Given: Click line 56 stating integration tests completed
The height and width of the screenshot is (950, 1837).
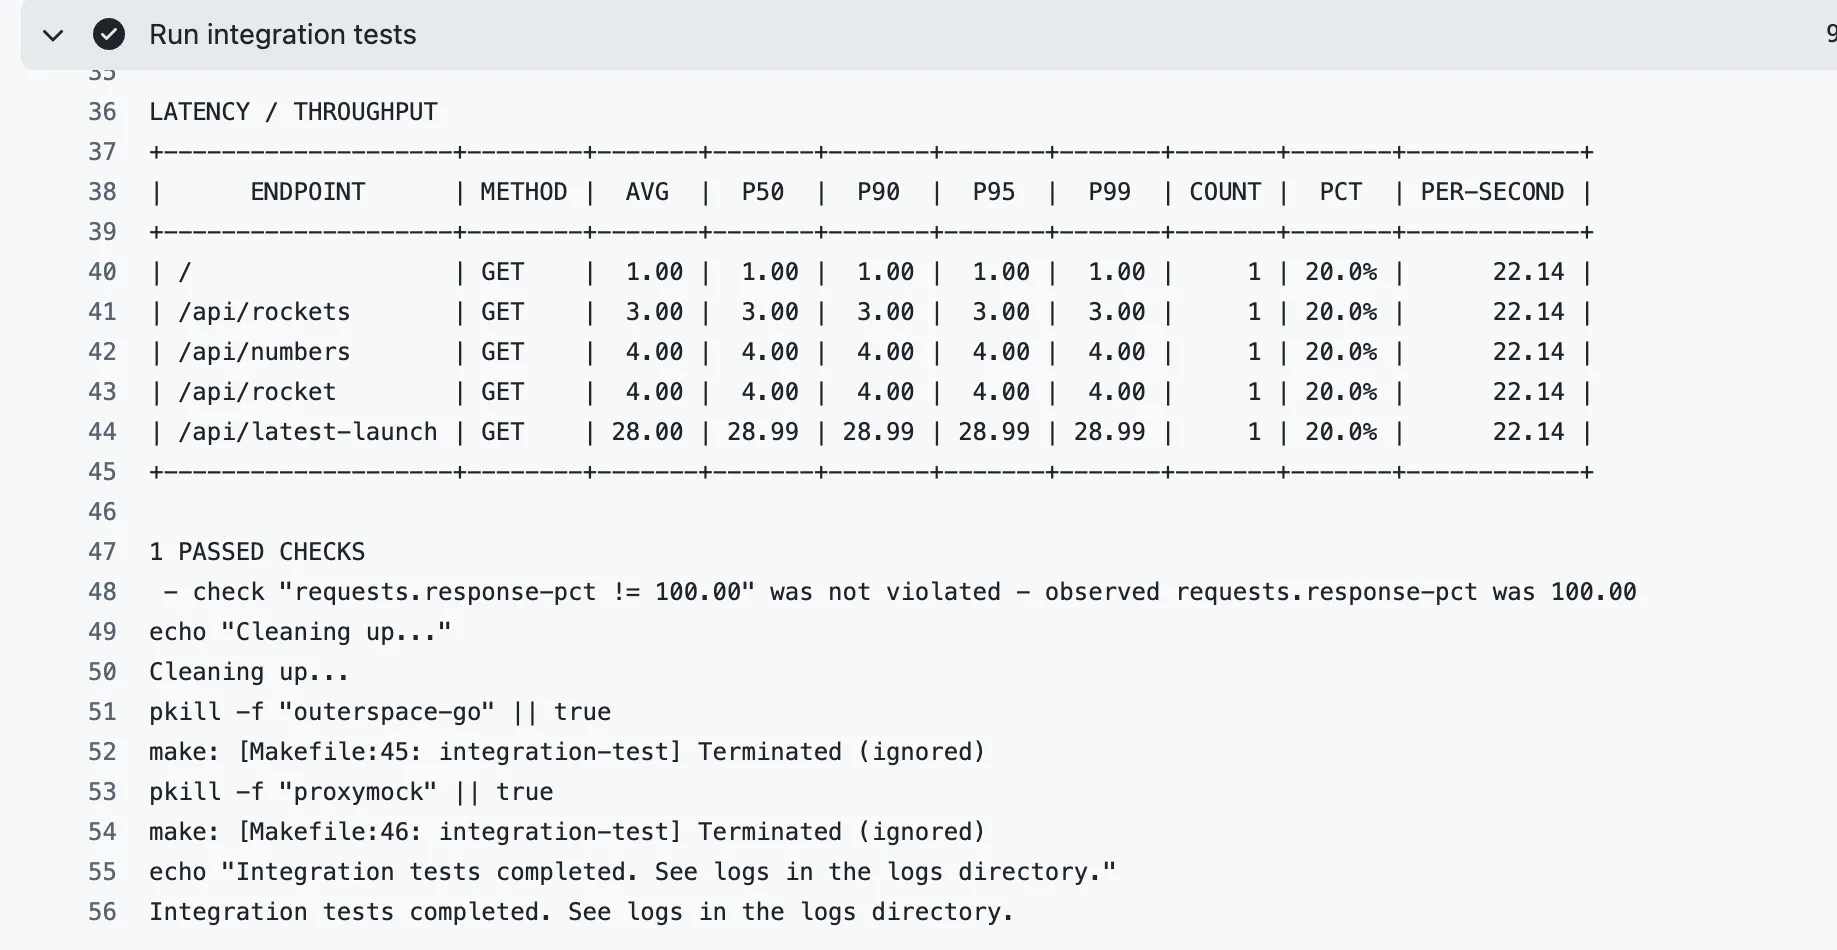Looking at the screenshot, I should coord(102,911).
